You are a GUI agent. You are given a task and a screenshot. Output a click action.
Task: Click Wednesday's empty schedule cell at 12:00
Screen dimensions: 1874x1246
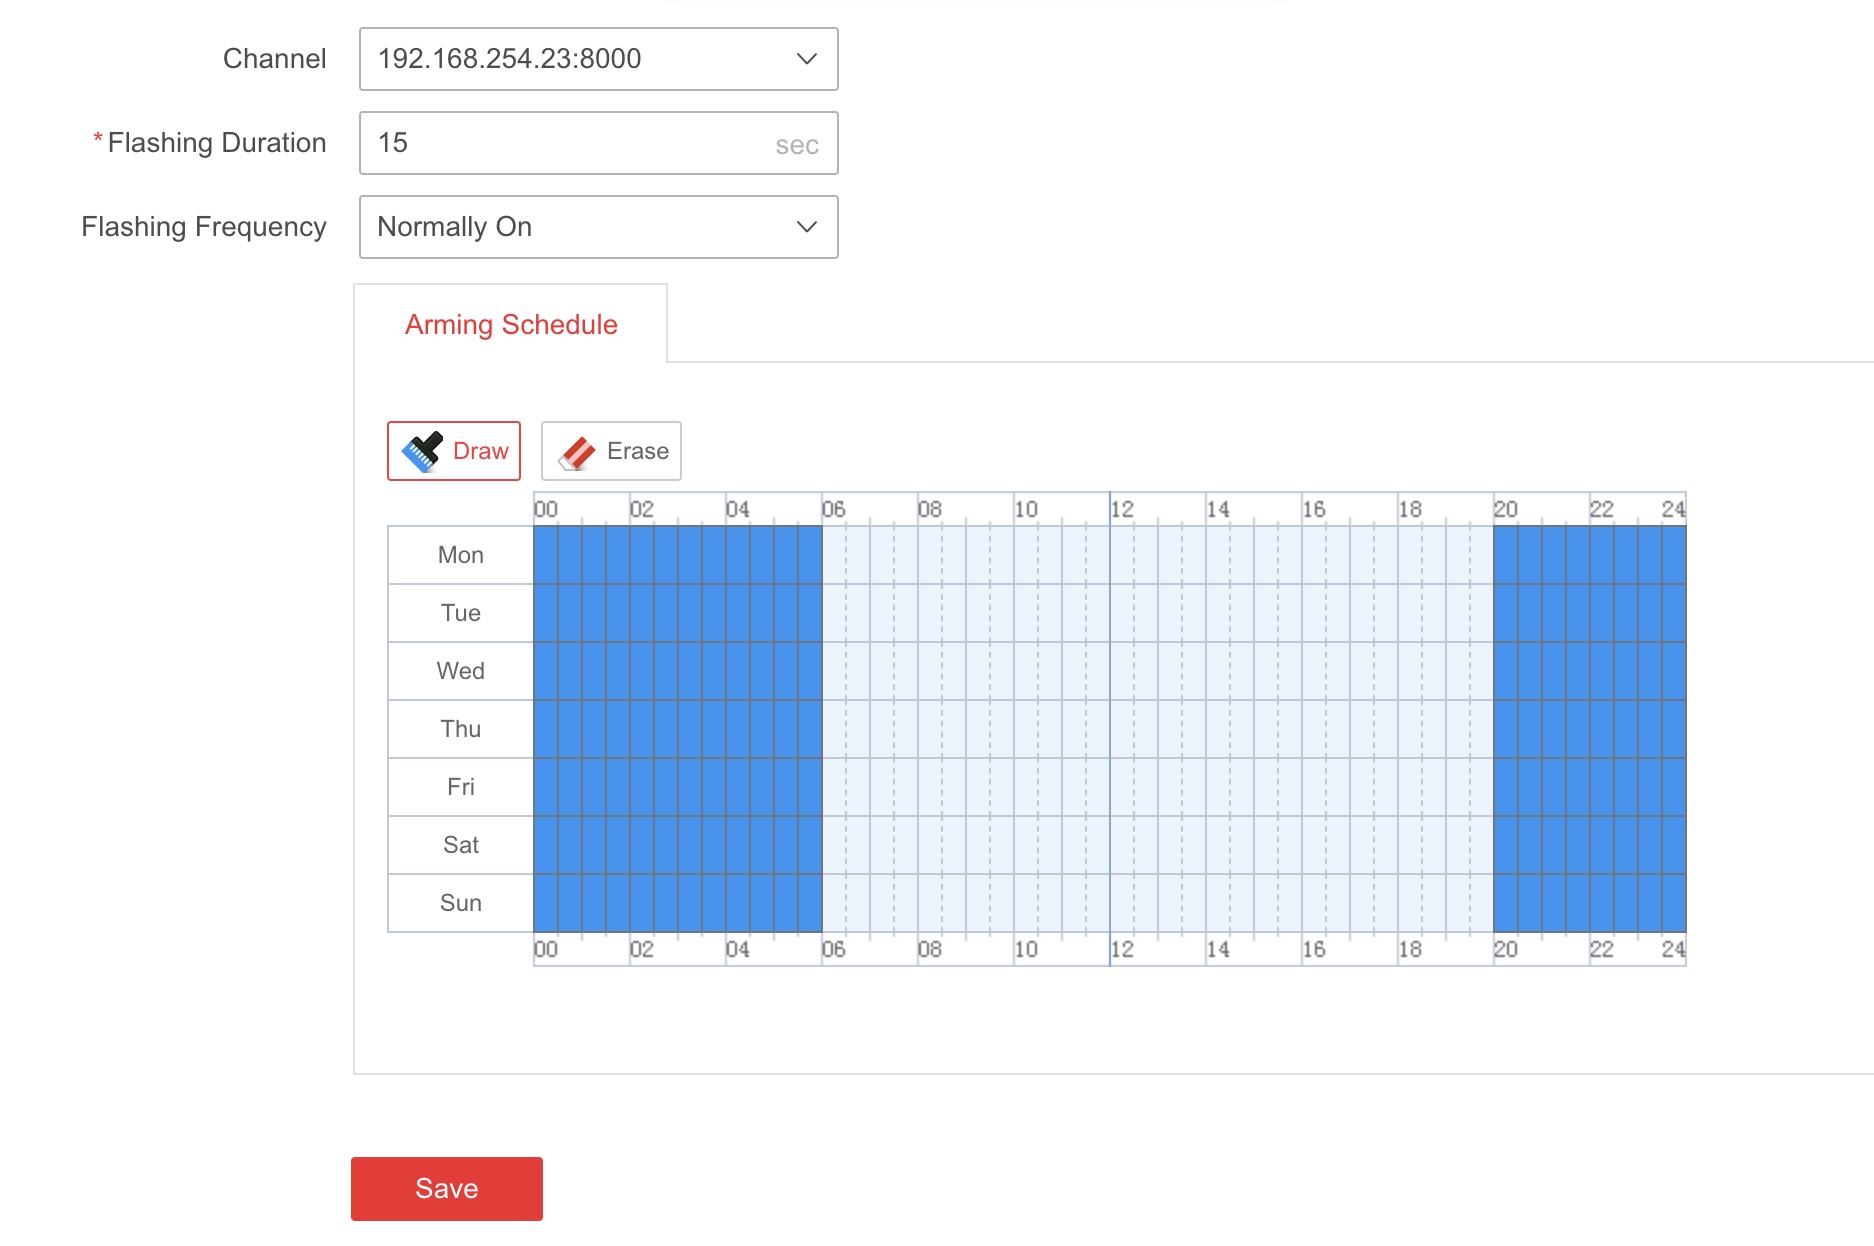coord(1122,671)
